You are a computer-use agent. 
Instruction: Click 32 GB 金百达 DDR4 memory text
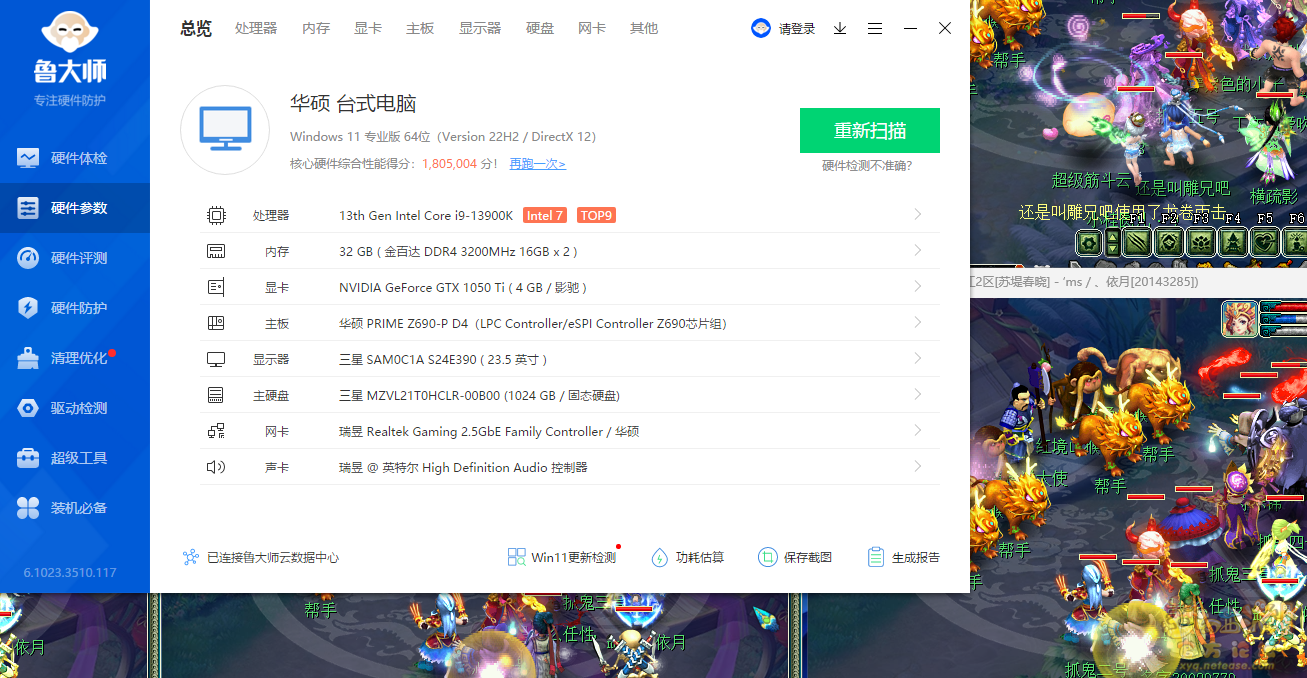459,251
